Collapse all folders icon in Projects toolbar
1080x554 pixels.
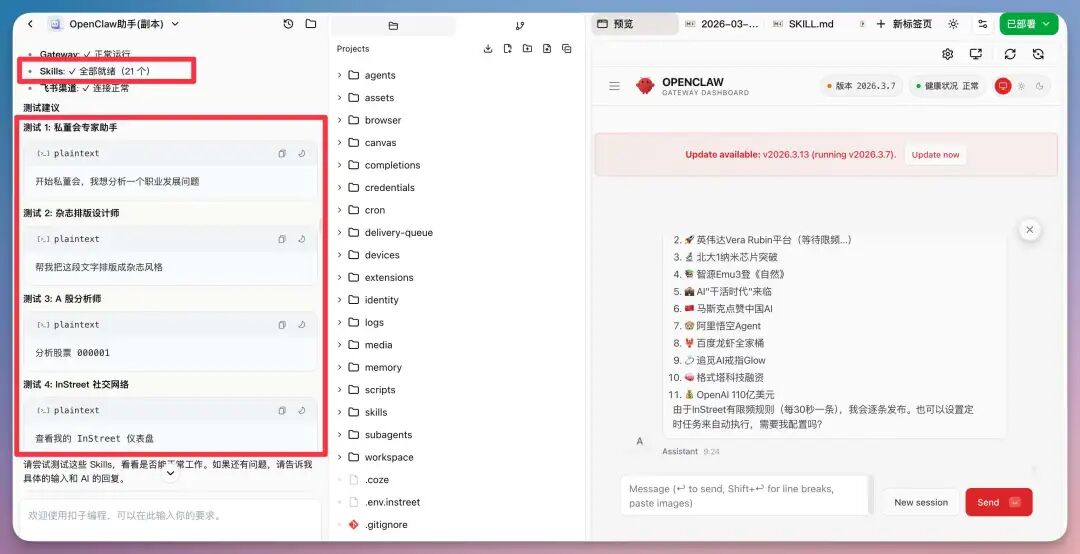point(566,49)
